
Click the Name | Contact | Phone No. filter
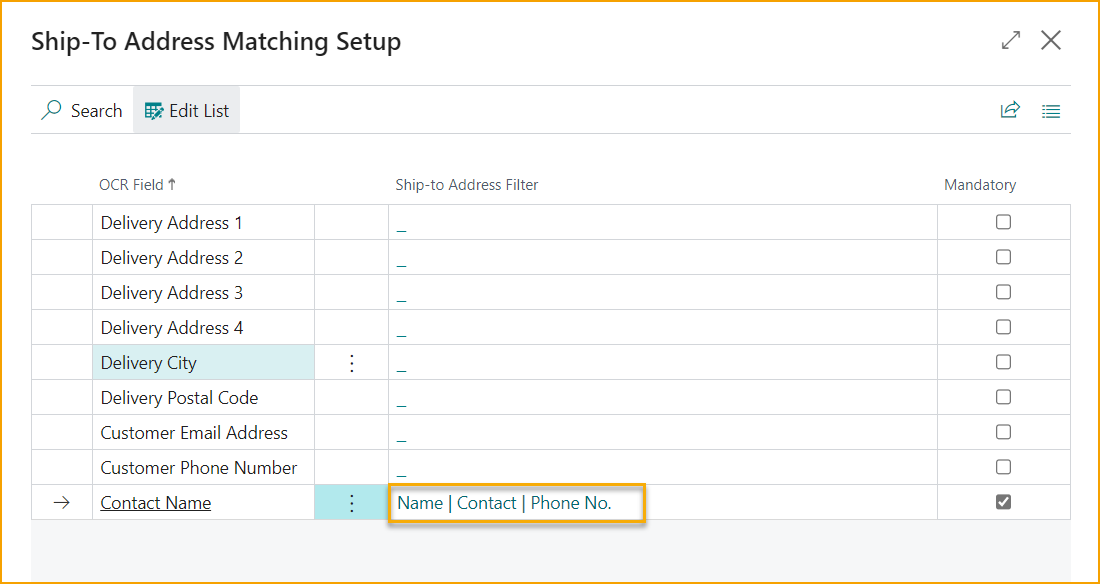[504, 503]
